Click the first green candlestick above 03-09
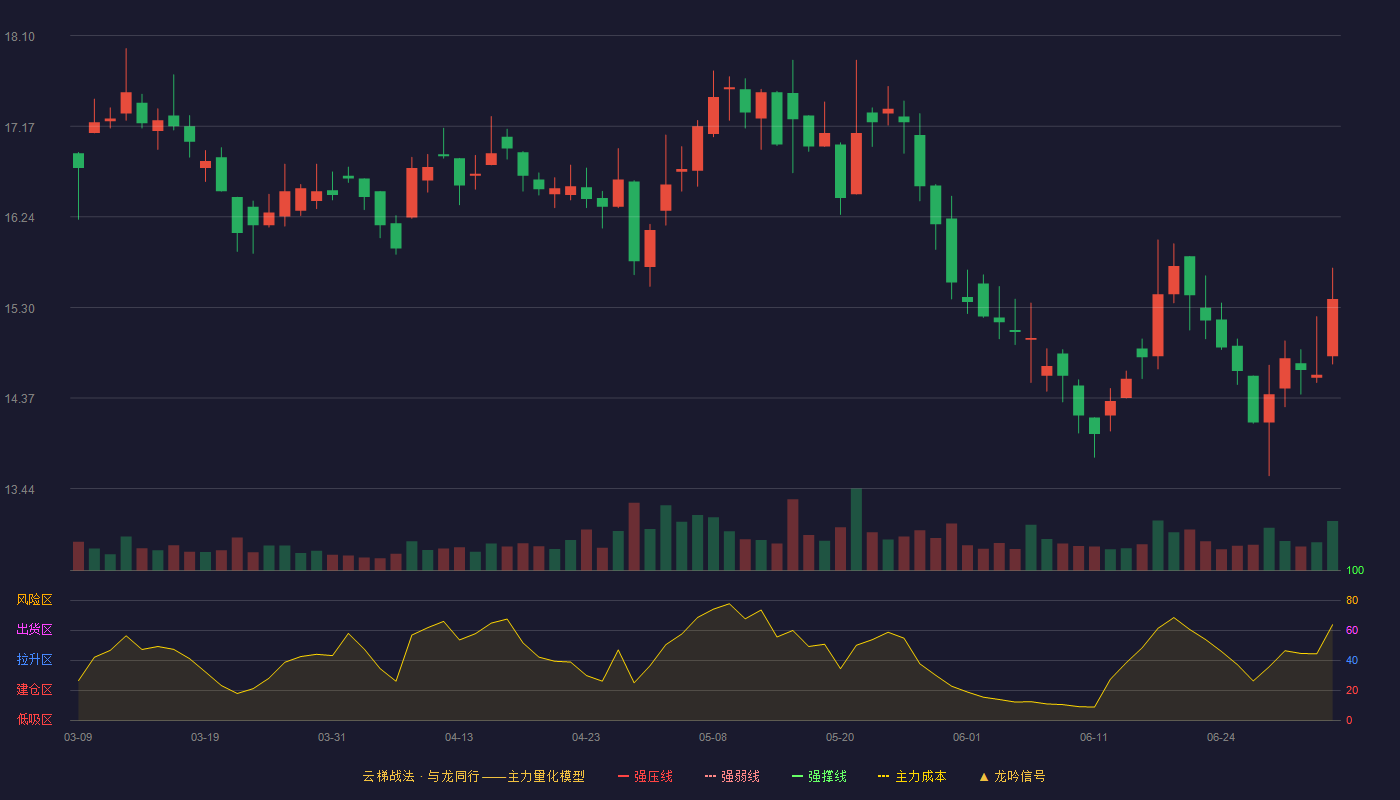Screen dimensions: 1400x800 pos(78,160)
